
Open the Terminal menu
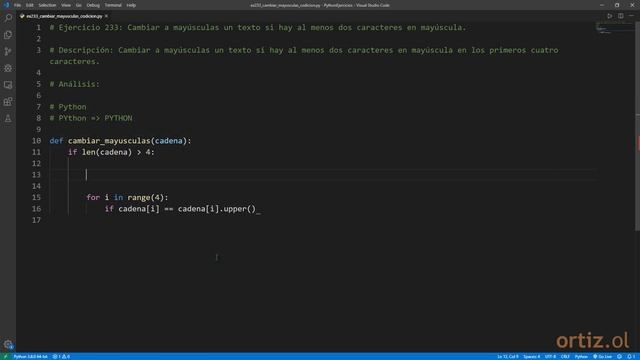113,5
